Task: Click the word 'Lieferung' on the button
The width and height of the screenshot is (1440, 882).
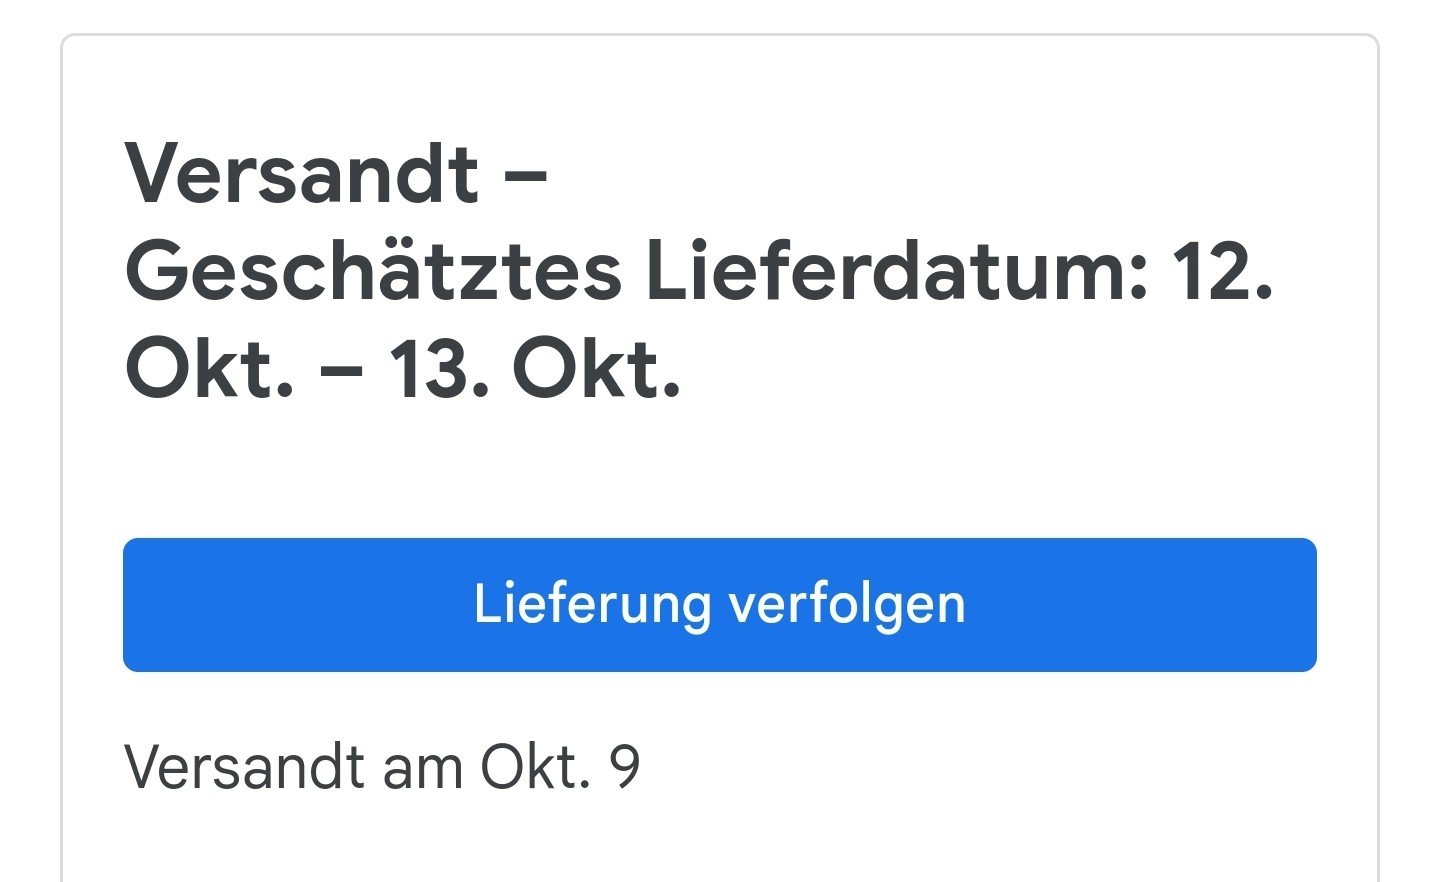Action: click(x=592, y=603)
